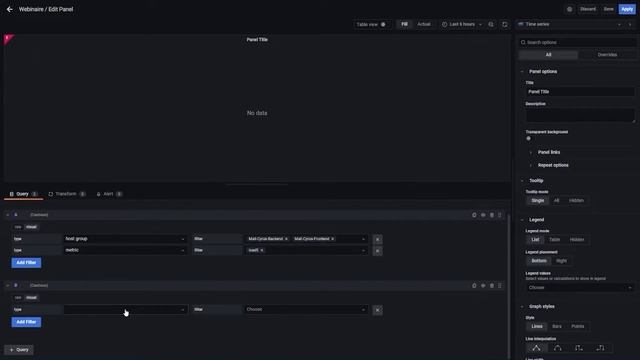Focus the Search options field
Screen dimensions: 640x360
tap(577, 42)
